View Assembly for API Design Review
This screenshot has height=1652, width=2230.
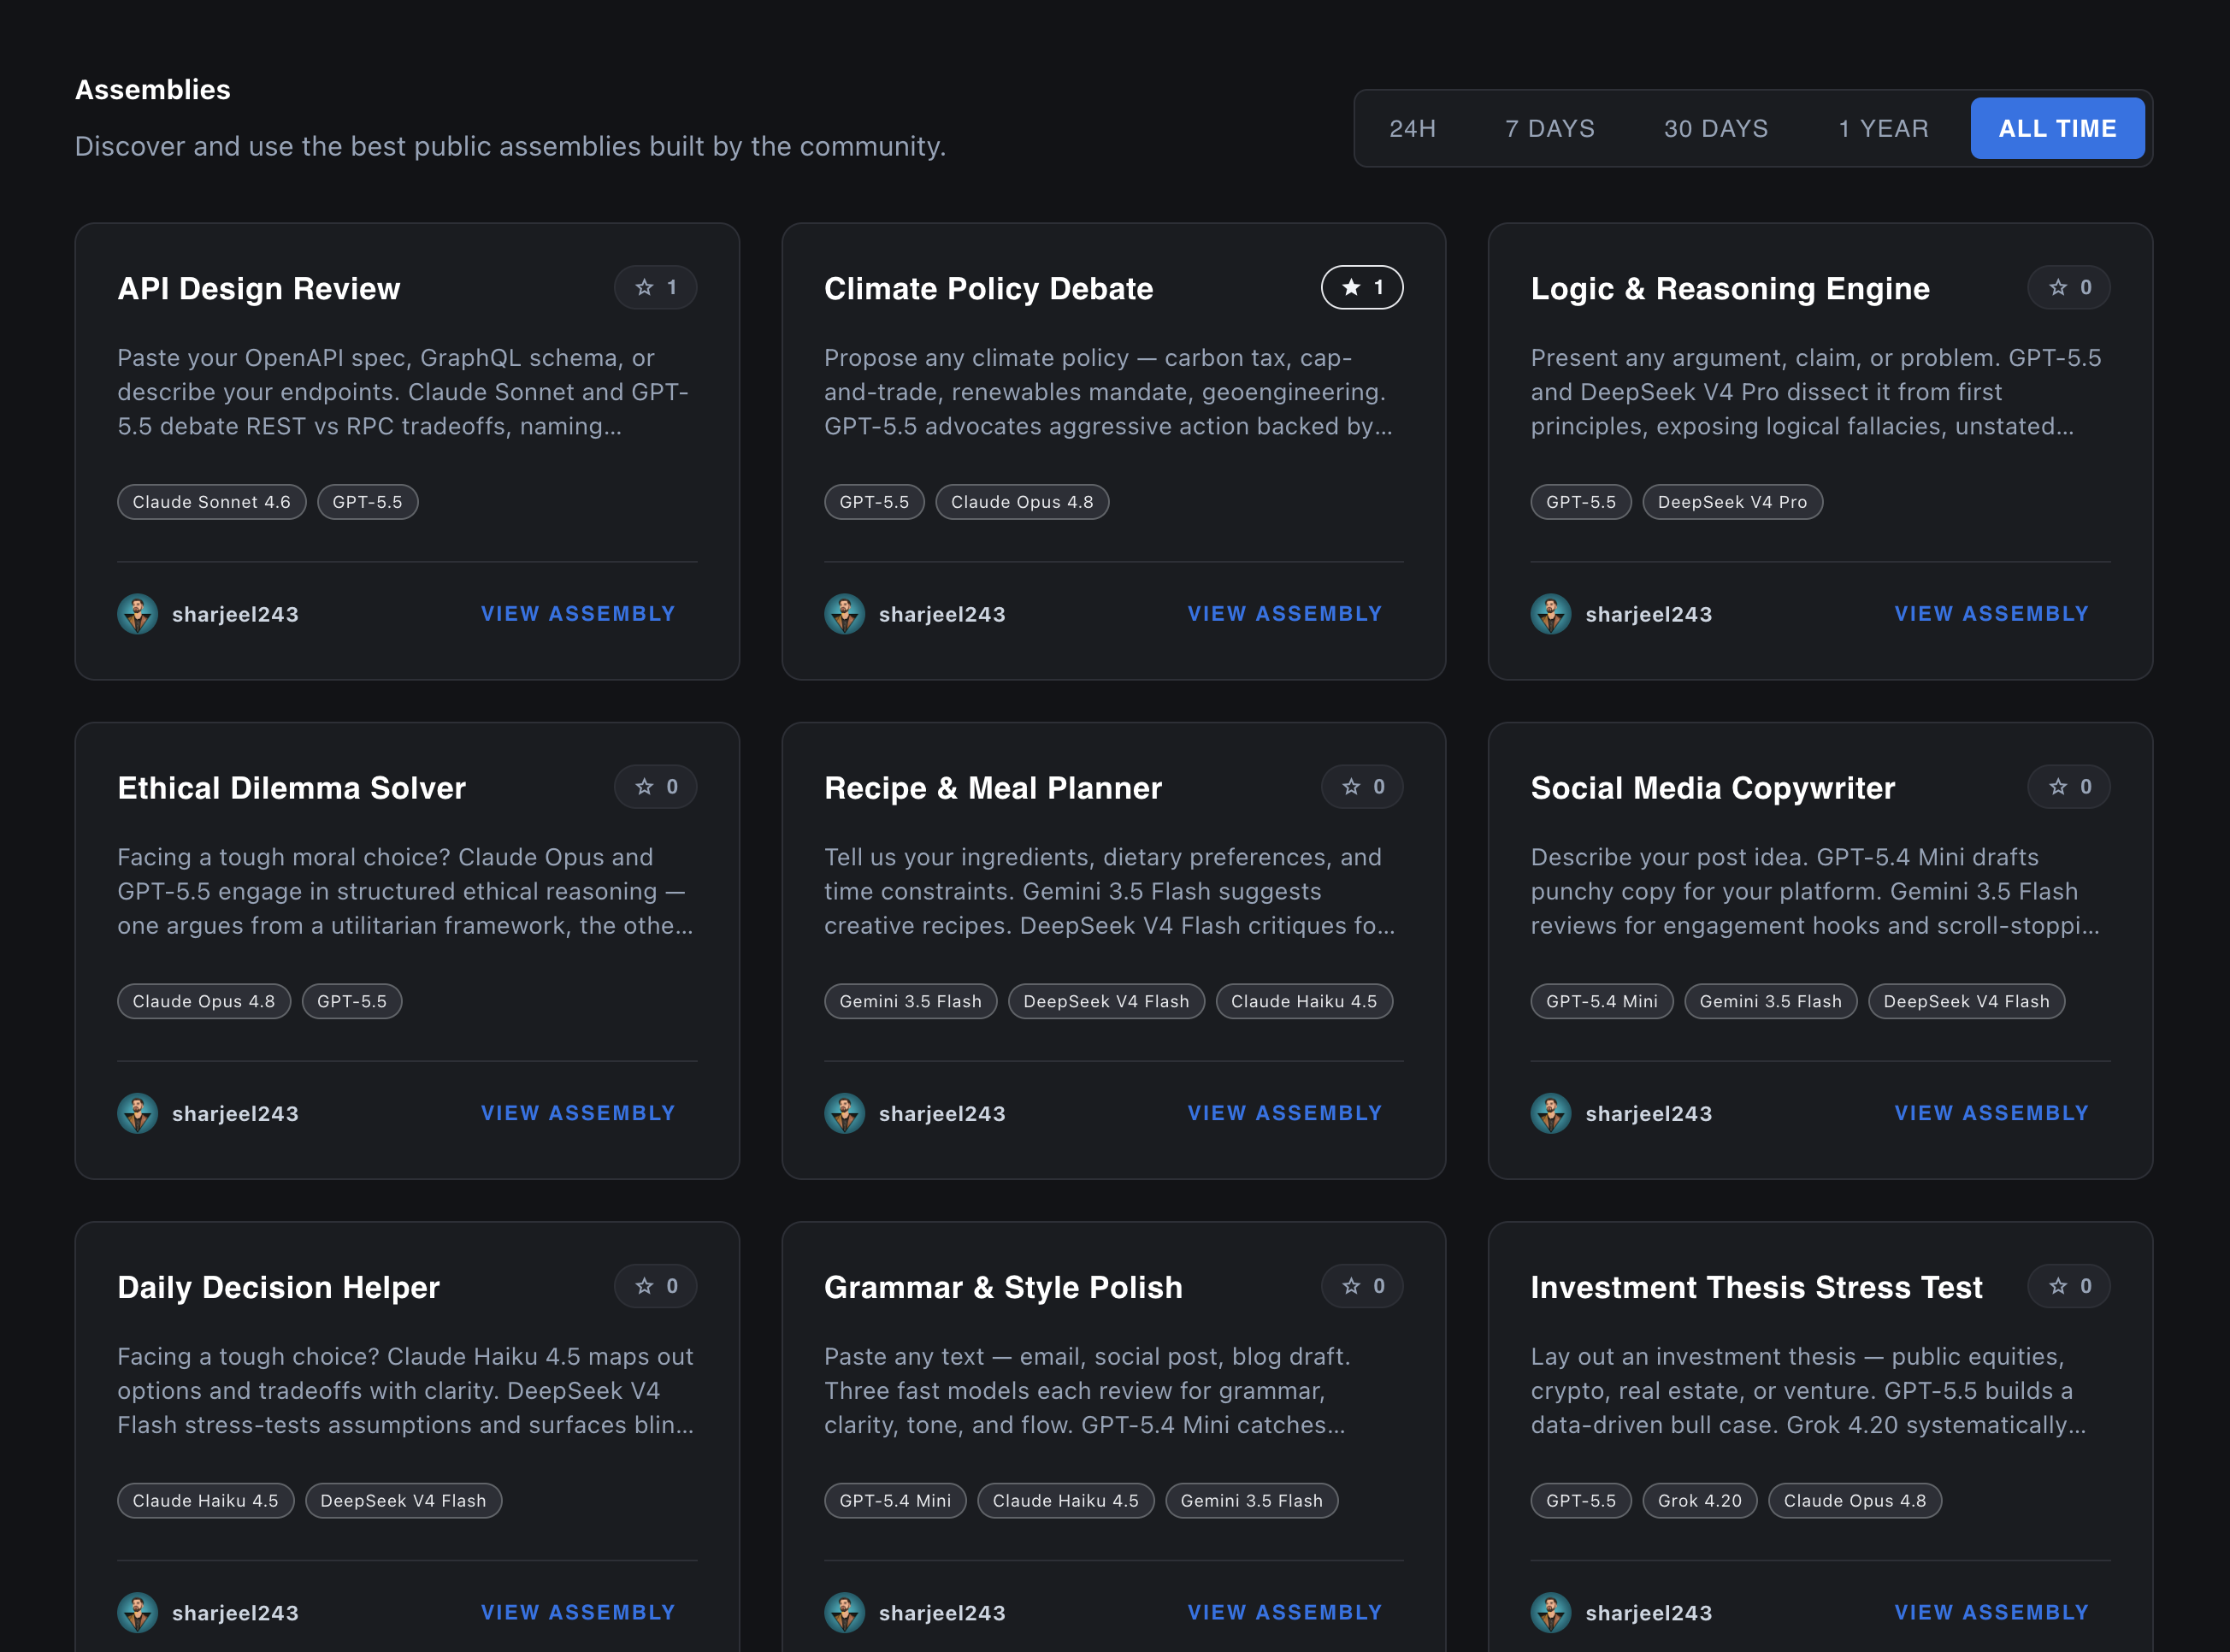578,614
